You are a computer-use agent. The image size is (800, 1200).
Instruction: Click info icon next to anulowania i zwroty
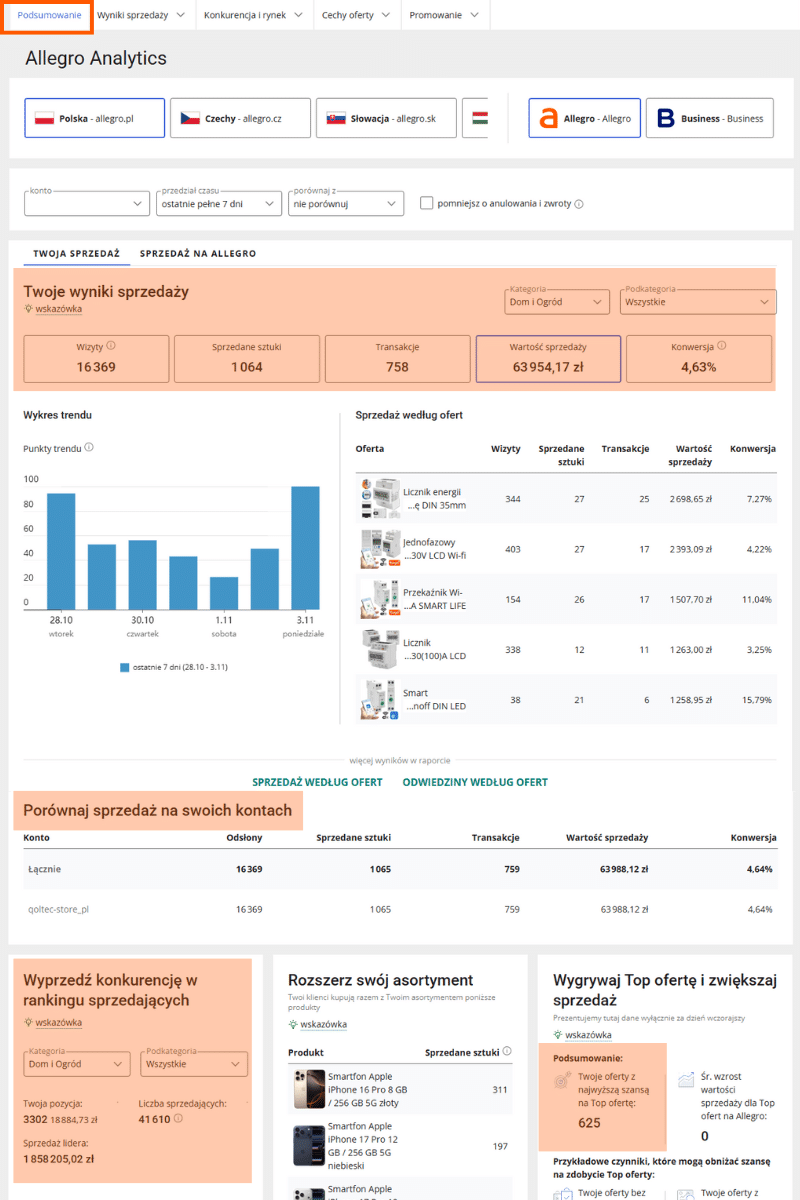[579, 204]
